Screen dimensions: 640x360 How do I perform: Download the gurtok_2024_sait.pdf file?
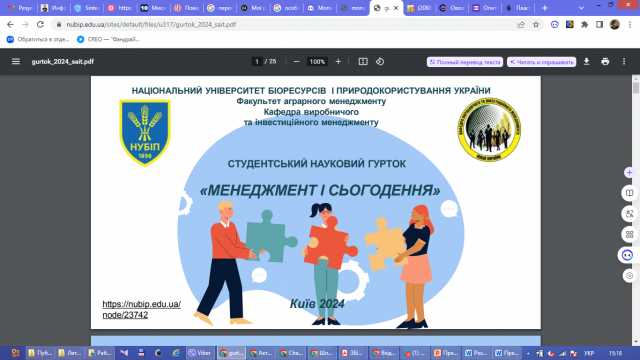coord(587,62)
